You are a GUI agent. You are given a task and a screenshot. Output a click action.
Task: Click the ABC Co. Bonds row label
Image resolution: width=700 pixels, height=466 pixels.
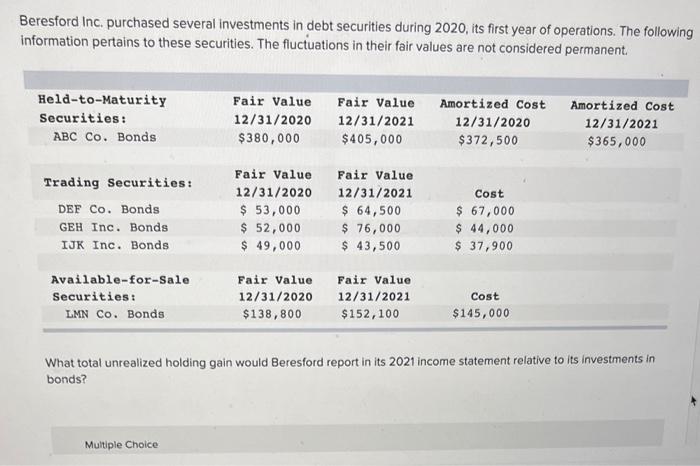(104, 137)
